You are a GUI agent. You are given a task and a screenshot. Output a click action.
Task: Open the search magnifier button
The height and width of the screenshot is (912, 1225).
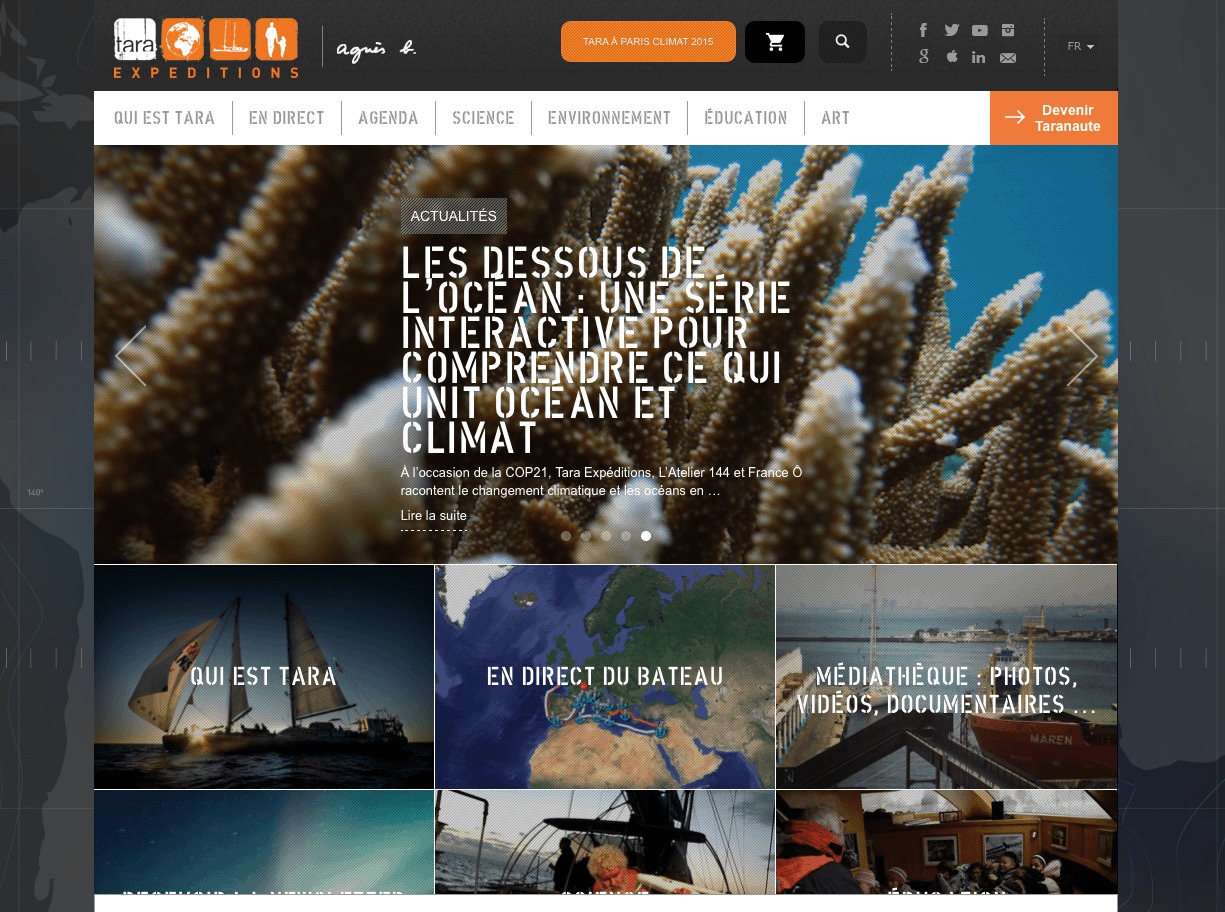(x=843, y=42)
